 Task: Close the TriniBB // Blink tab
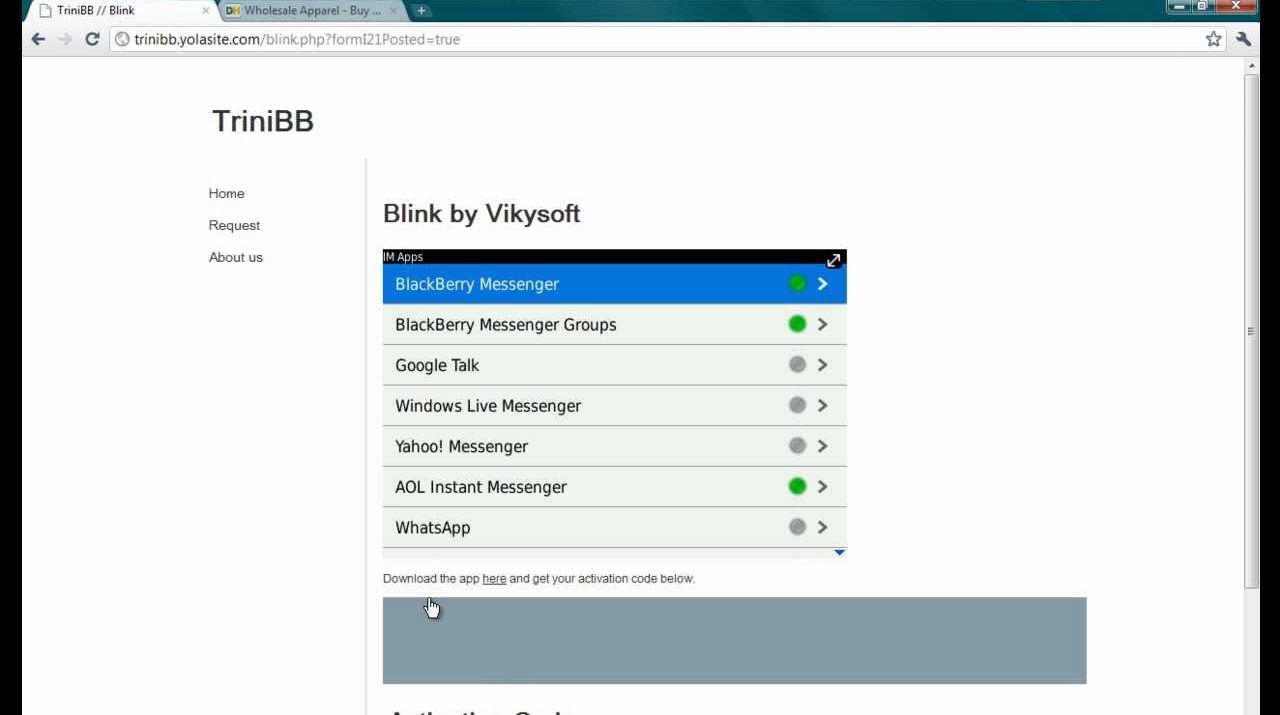click(x=206, y=10)
